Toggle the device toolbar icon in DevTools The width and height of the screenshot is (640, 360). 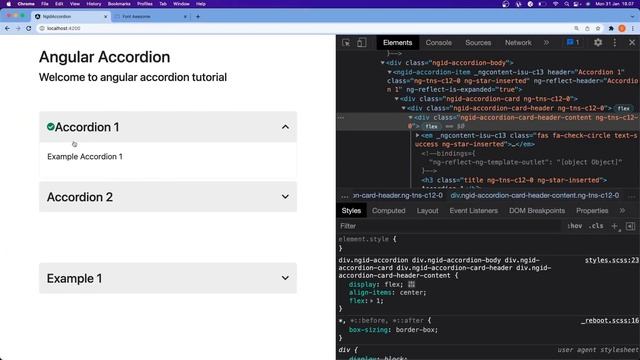tap(362, 42)
